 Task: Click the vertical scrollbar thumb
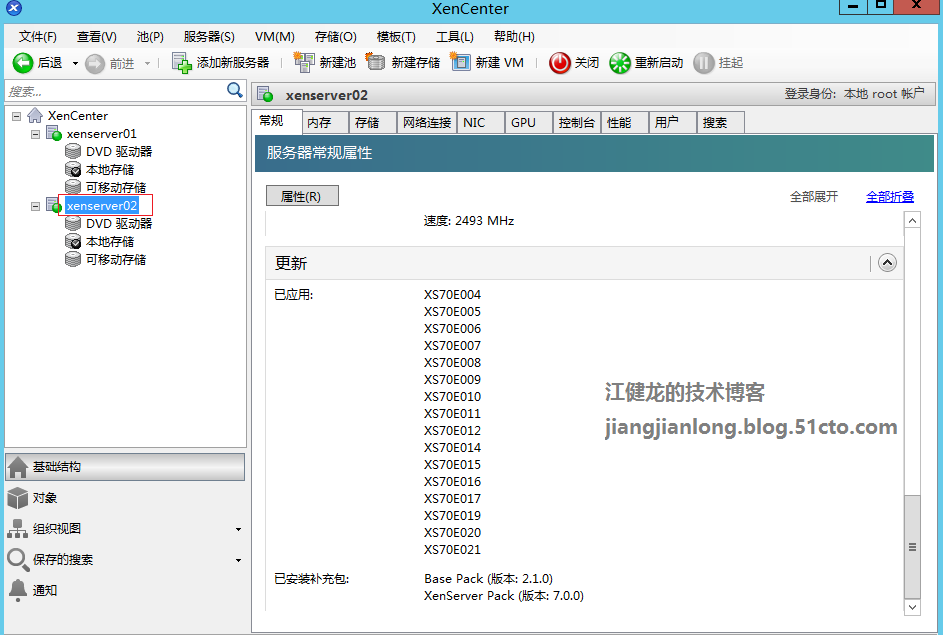coord(912,546)
